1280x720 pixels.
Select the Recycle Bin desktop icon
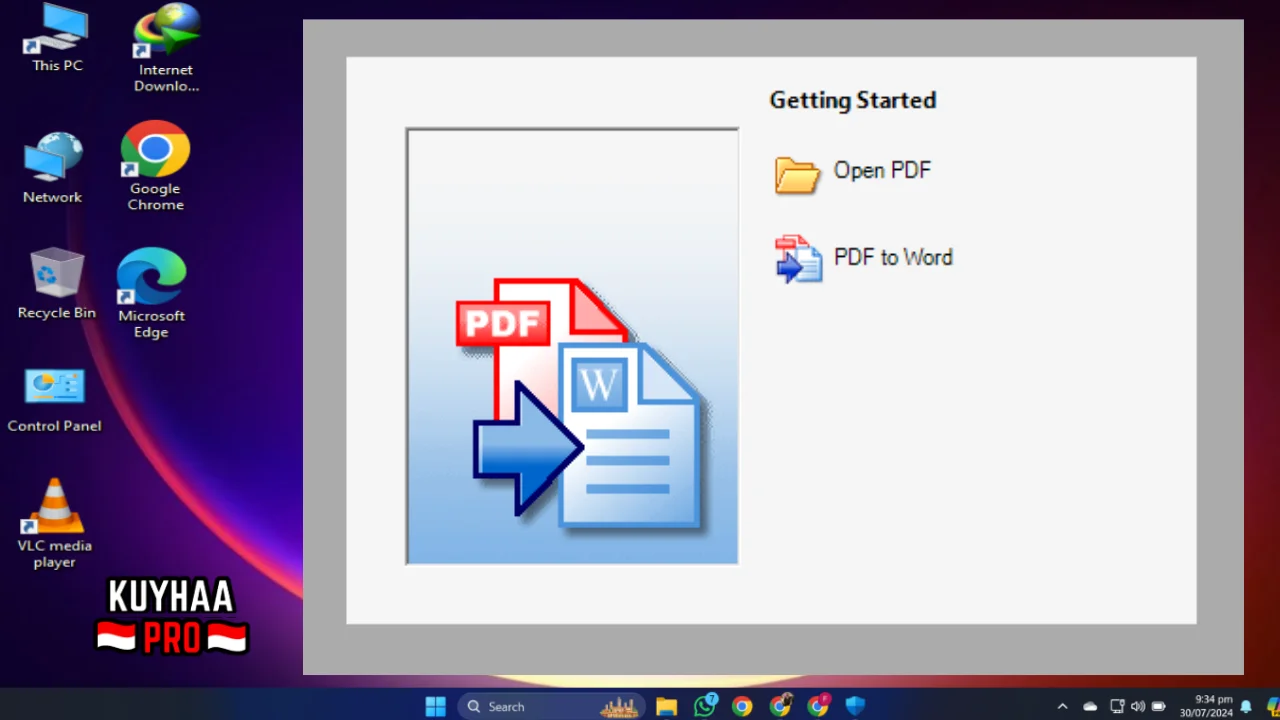57,283
